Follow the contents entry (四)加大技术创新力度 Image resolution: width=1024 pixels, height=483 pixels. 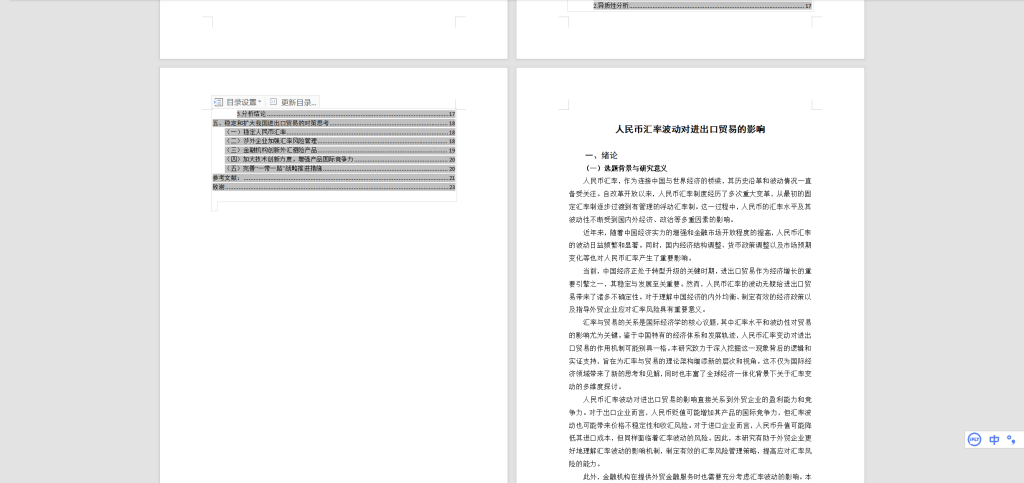(x=340, y=159)
